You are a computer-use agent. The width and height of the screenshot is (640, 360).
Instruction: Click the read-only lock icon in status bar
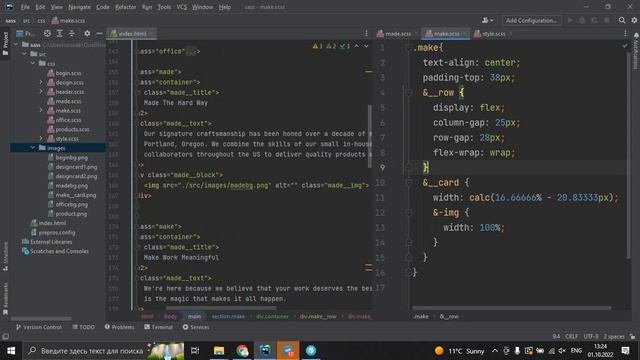(632, 336)
